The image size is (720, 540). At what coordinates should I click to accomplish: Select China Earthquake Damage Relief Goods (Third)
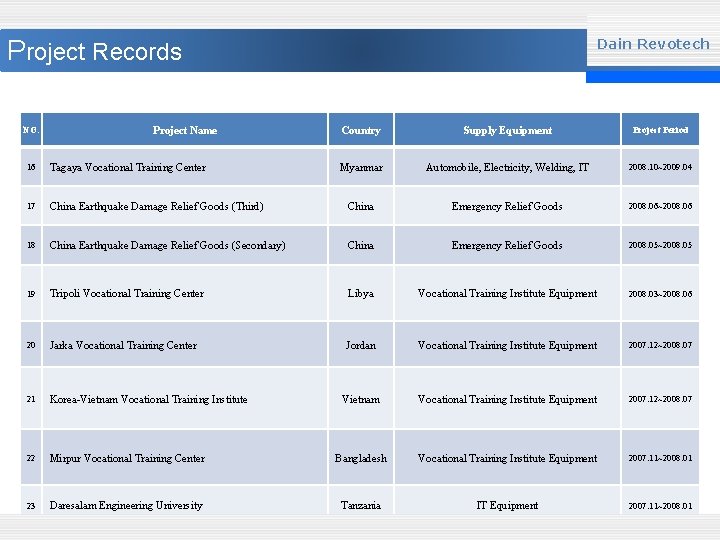[157, 206]
